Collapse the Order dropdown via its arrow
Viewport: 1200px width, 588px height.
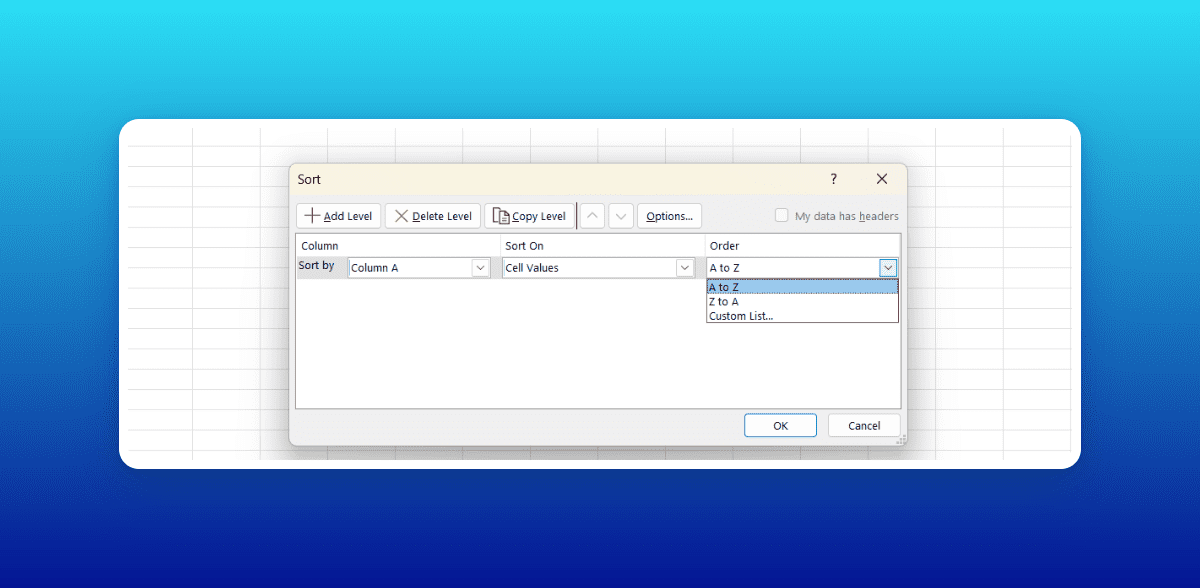[887, 267]
